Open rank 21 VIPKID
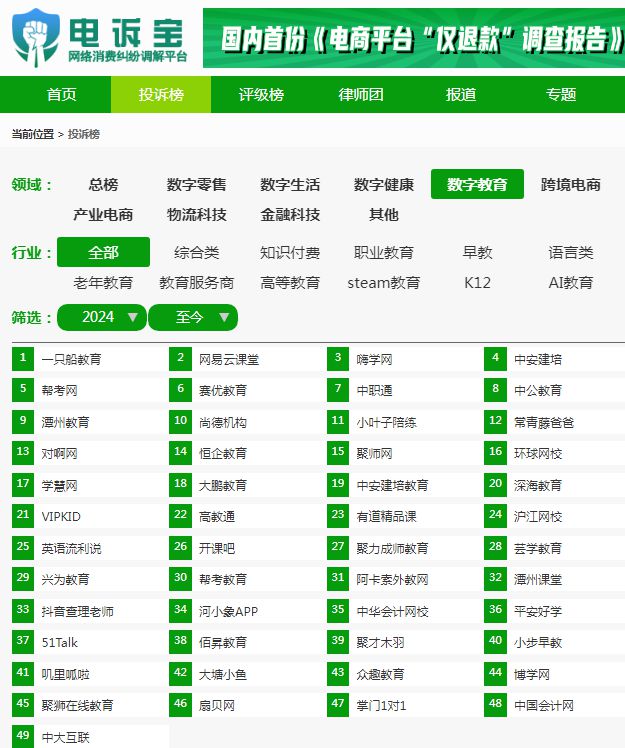The height and width of the screenshot is (748, 625). (61, 517)
